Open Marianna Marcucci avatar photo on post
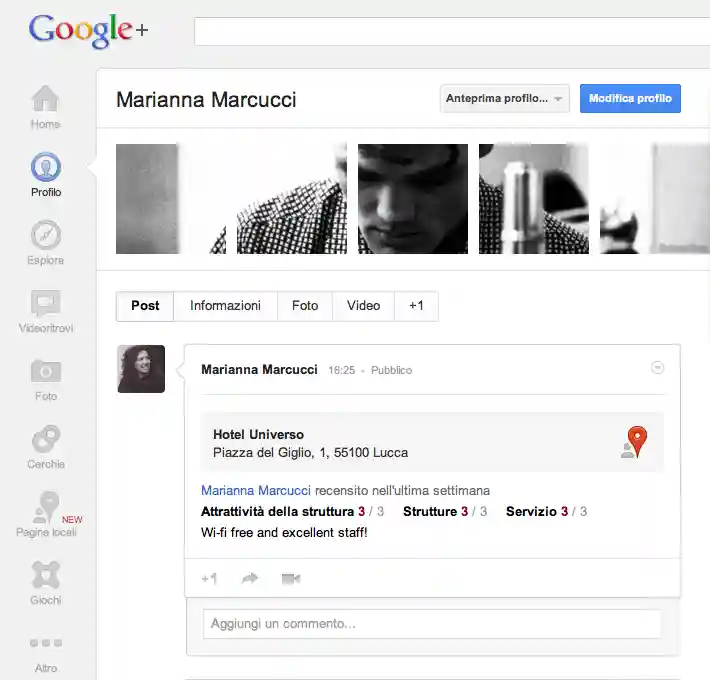Viewport: 710px width, 680px height. 141,369
